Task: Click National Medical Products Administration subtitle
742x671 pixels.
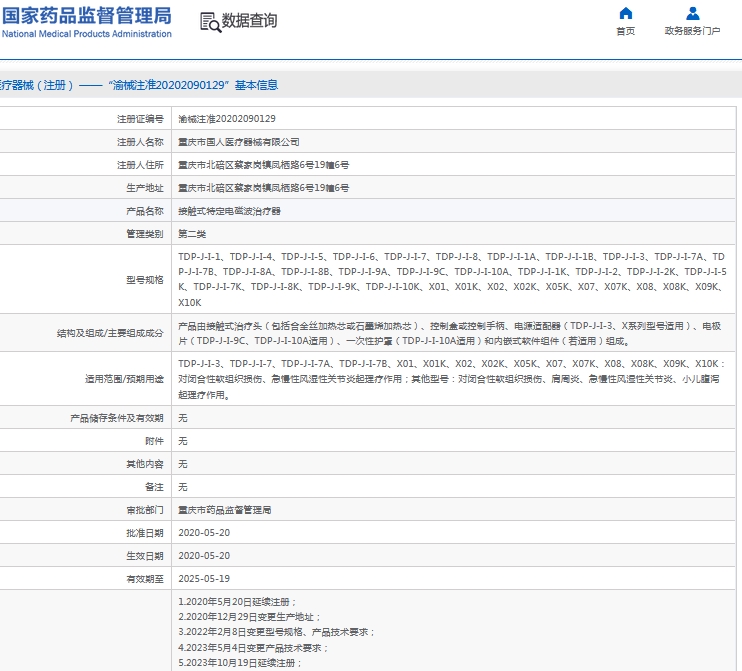Action: 87,34
